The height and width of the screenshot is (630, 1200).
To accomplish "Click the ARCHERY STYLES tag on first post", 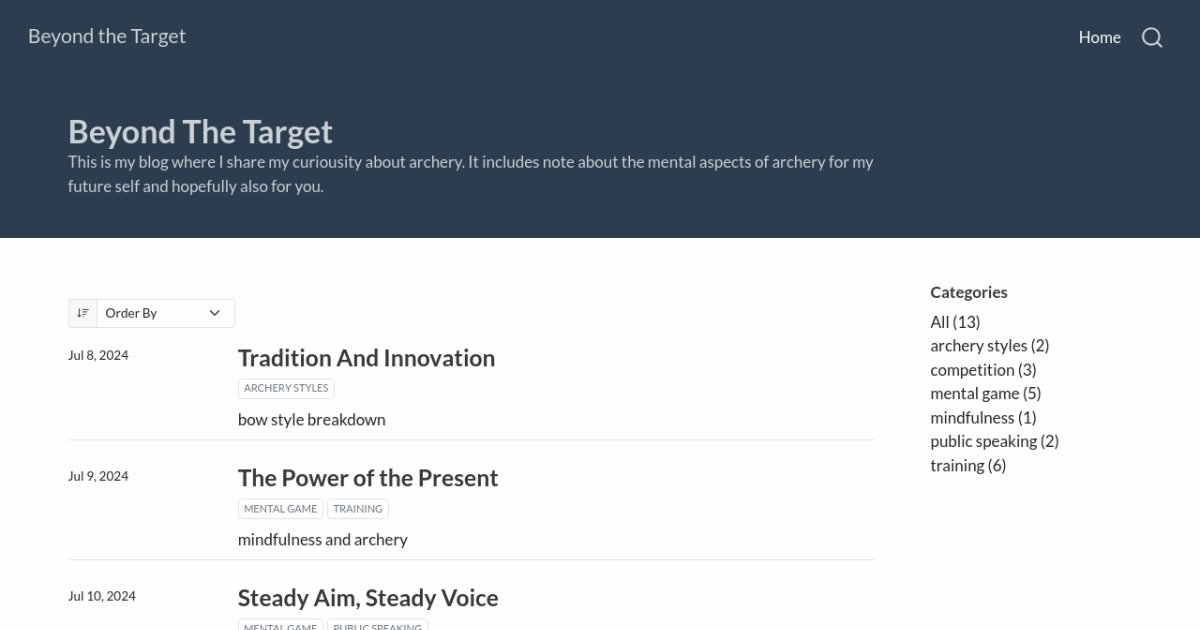I will 286,387.
